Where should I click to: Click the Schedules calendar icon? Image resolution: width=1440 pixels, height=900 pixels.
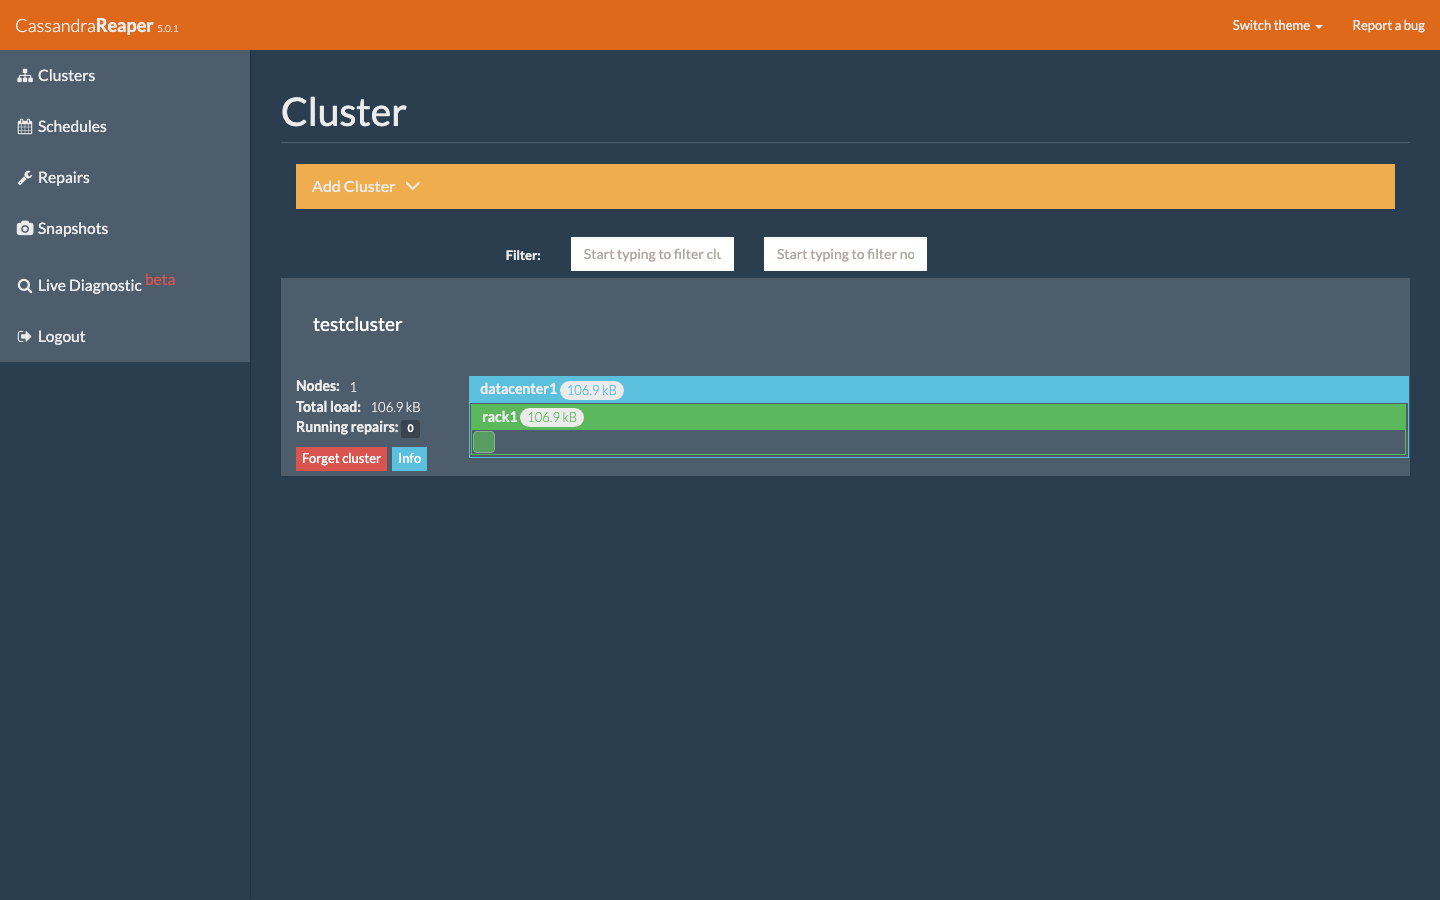tap(25, 127)
